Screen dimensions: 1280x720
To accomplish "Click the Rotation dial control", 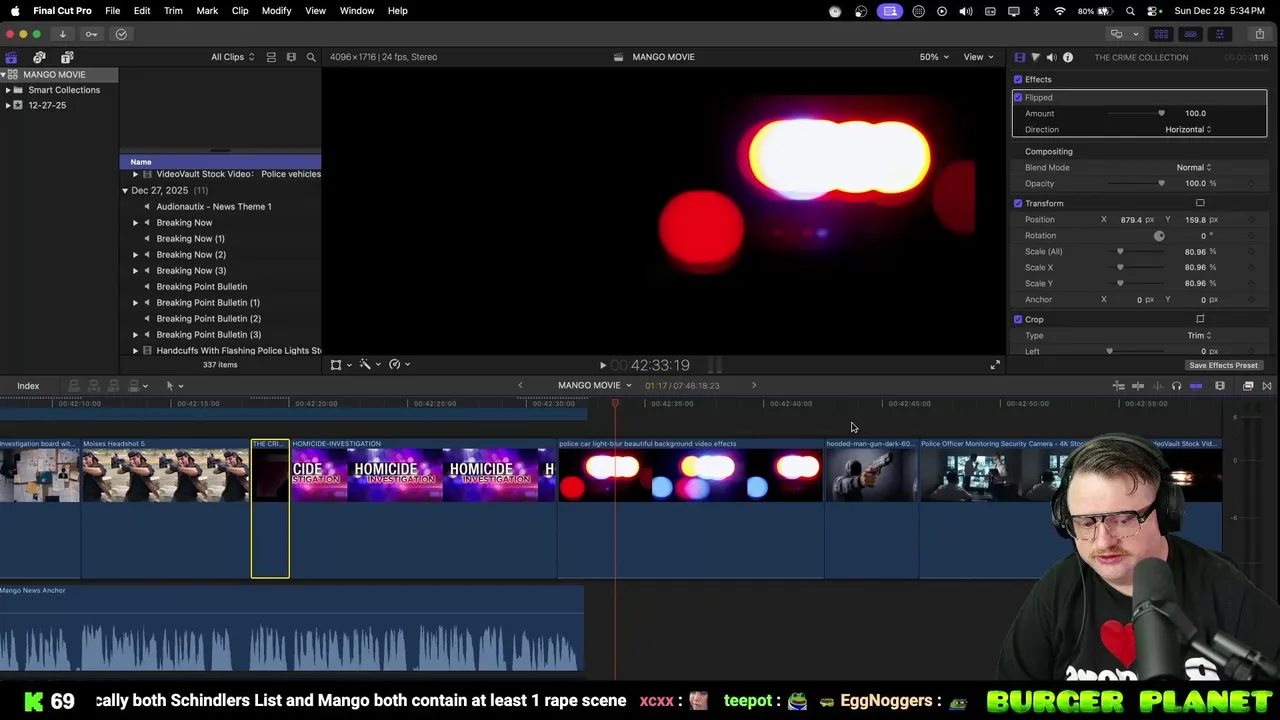I will point(1159,236).
